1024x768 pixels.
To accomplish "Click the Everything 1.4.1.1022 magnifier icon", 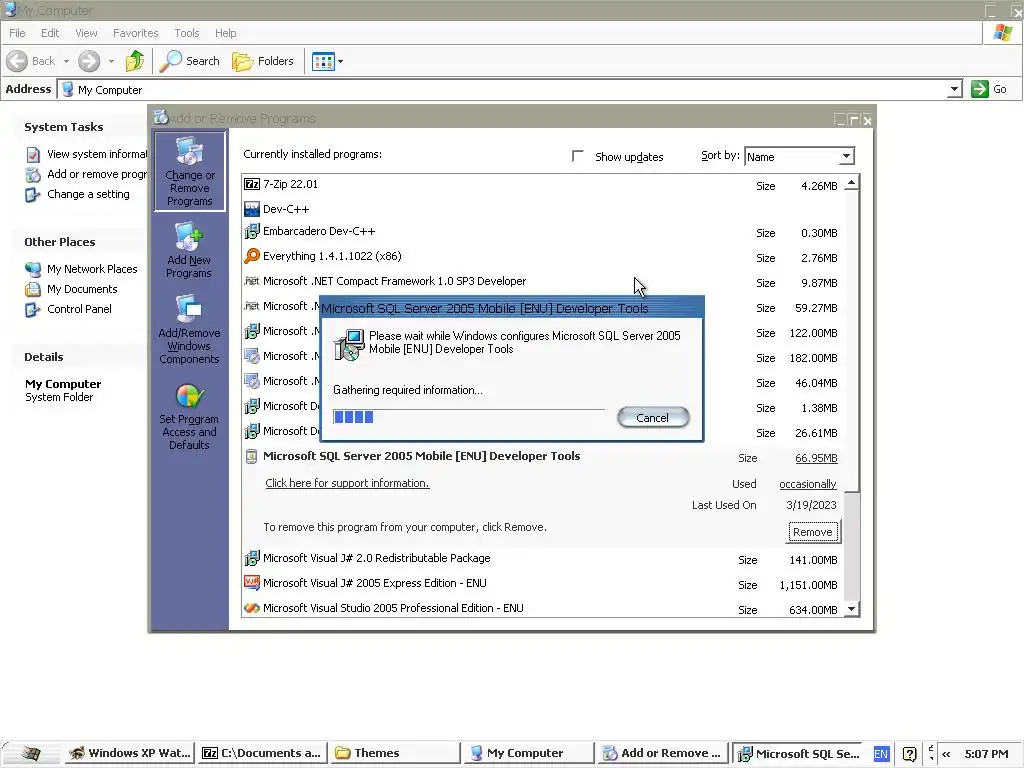I will coord(251,256).
